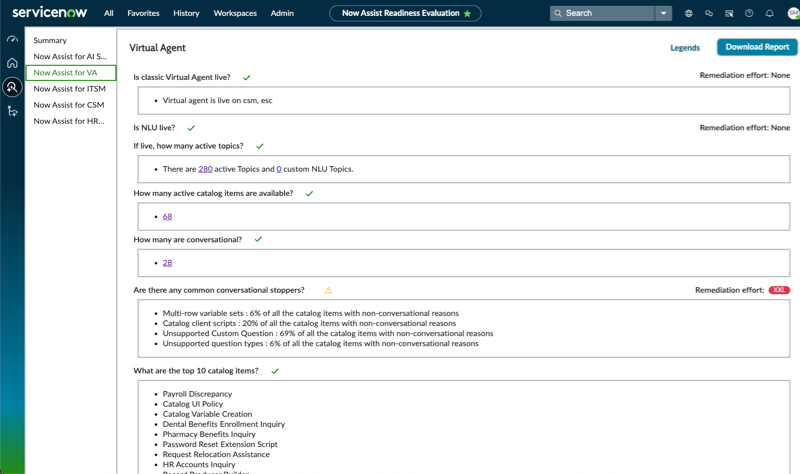Open the 0 custom NLU Topics link

coord(279,169)
